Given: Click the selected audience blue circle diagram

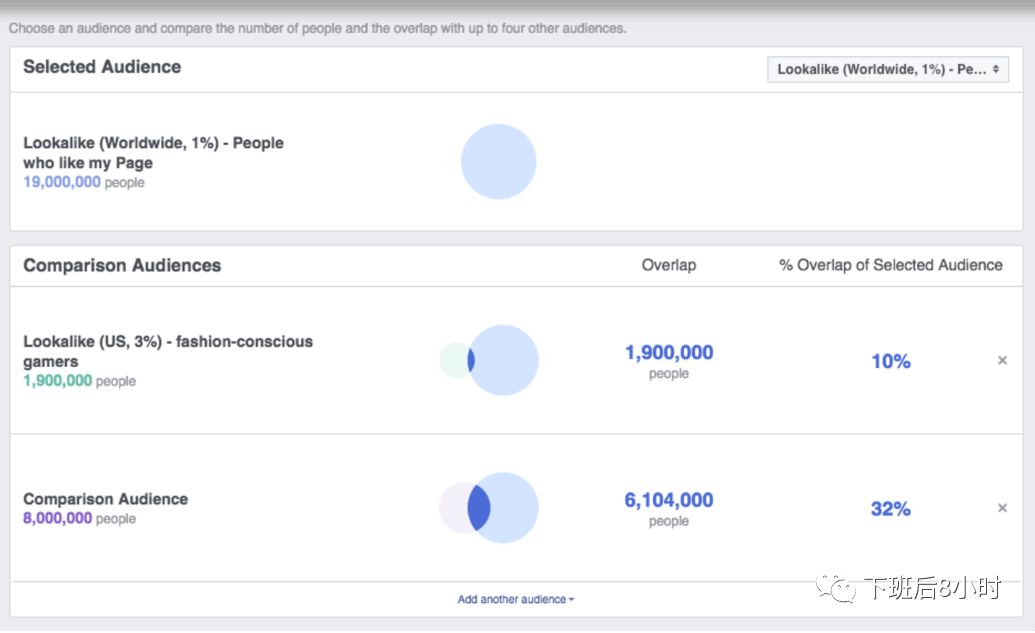Looking at the screenshot, I should click(498, 162).
